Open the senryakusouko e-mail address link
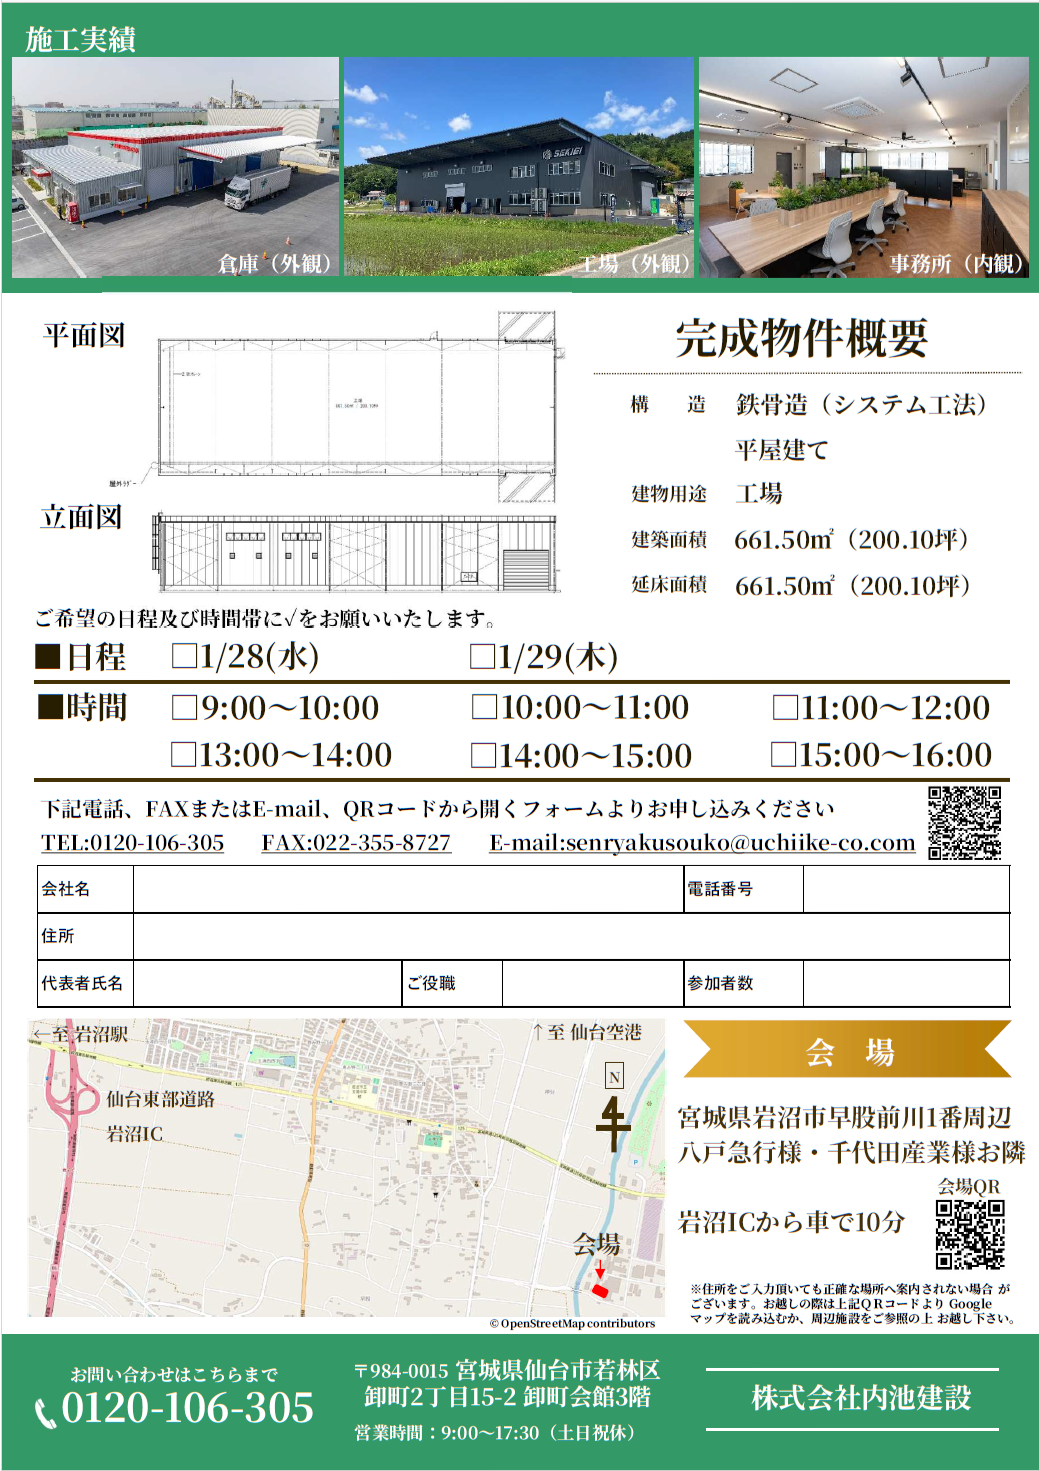Screen dimensions: 1039x1471 (x=702, y=843)
